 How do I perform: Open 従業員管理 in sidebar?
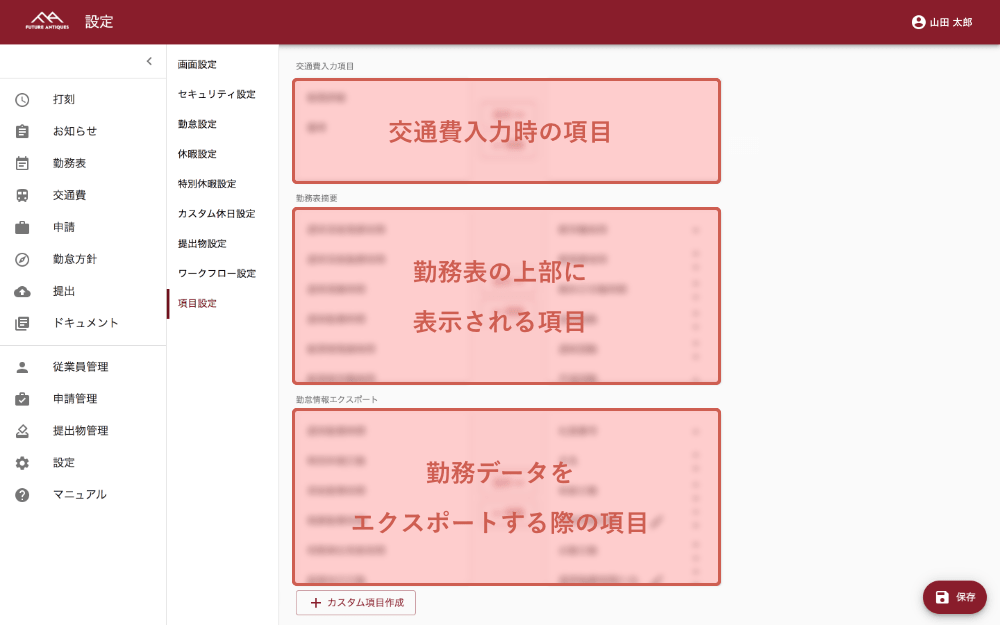(80, 367)
